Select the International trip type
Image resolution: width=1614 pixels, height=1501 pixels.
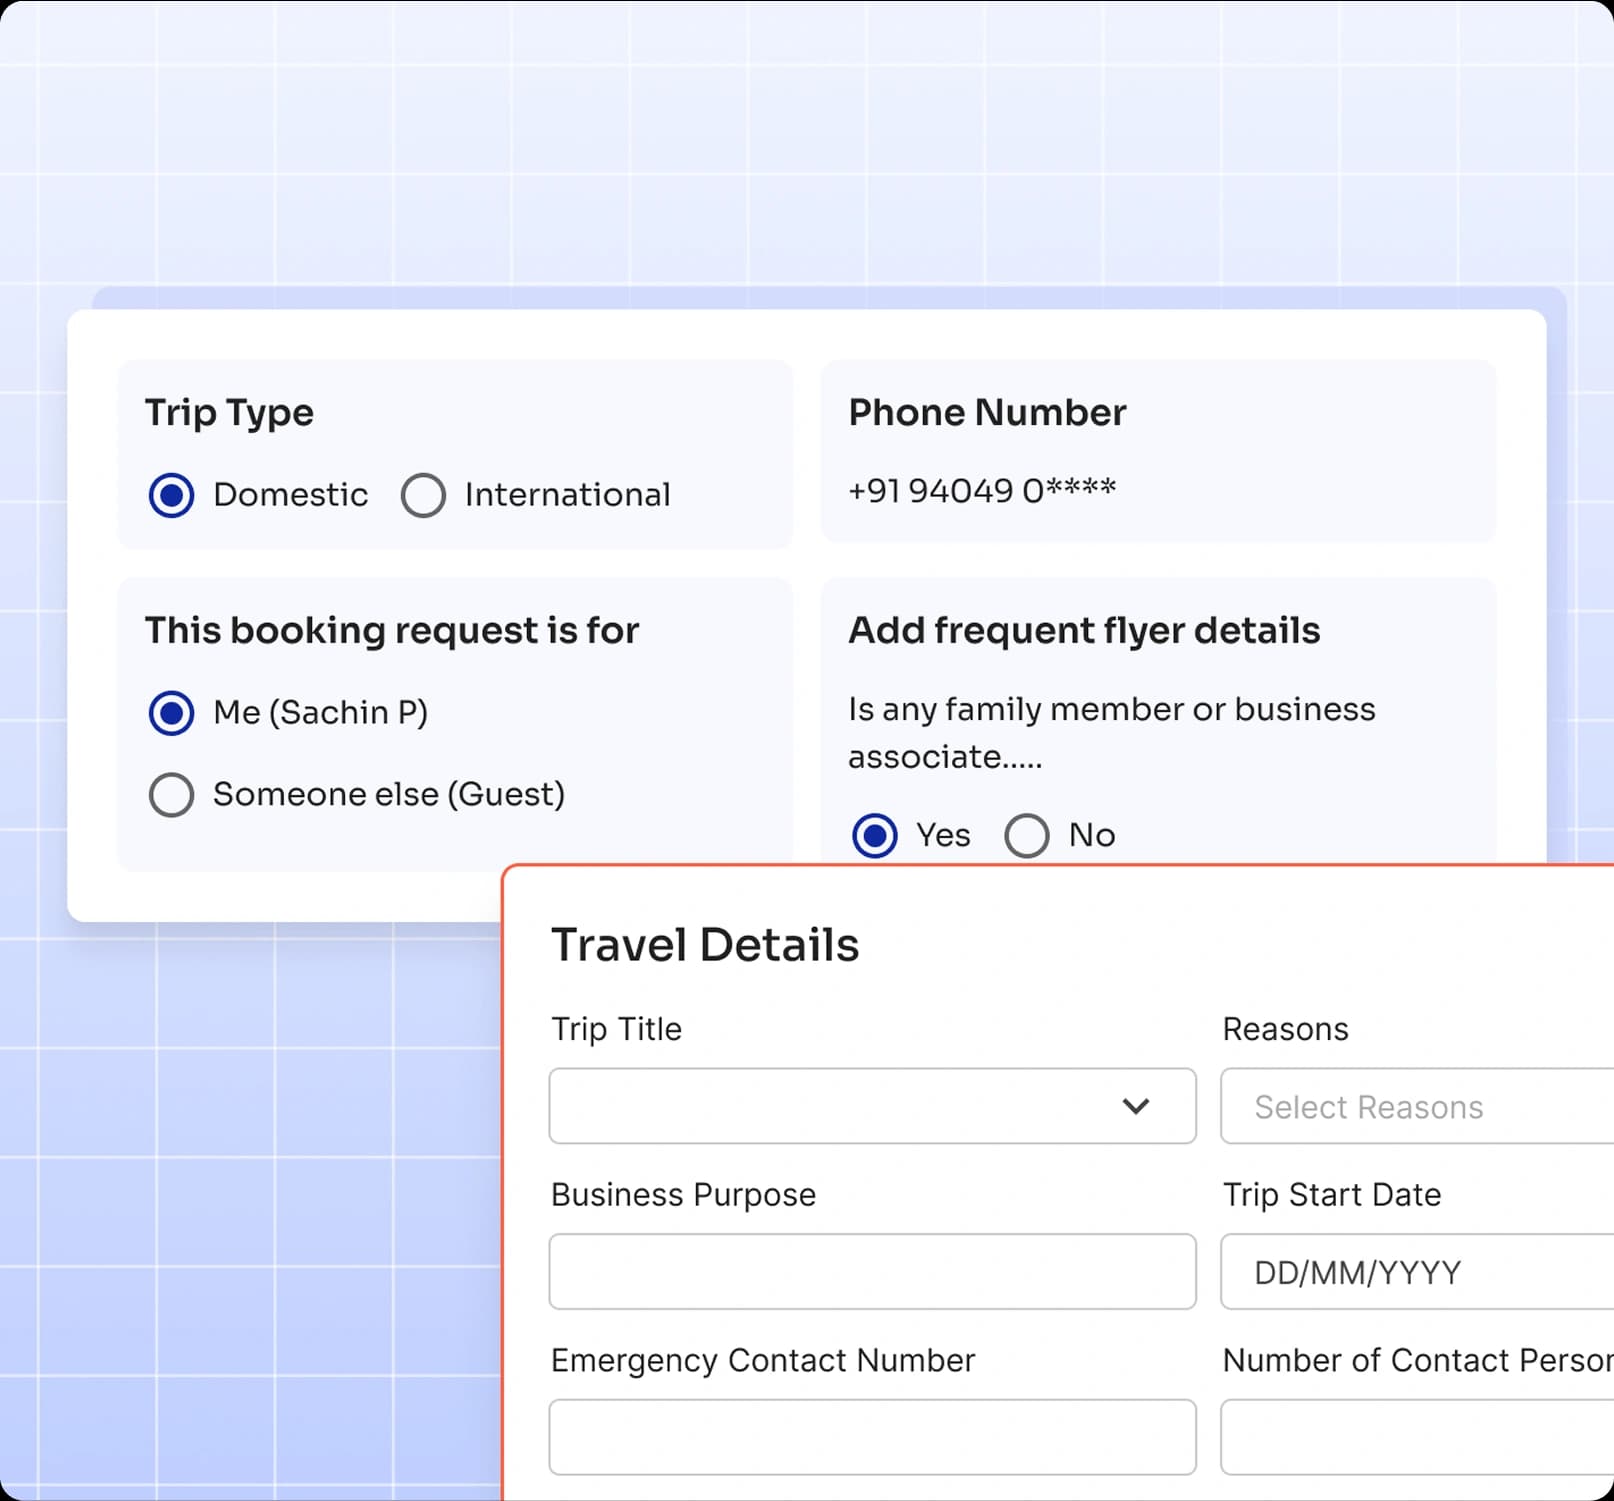pyautogui.click(x=423, y=494)
